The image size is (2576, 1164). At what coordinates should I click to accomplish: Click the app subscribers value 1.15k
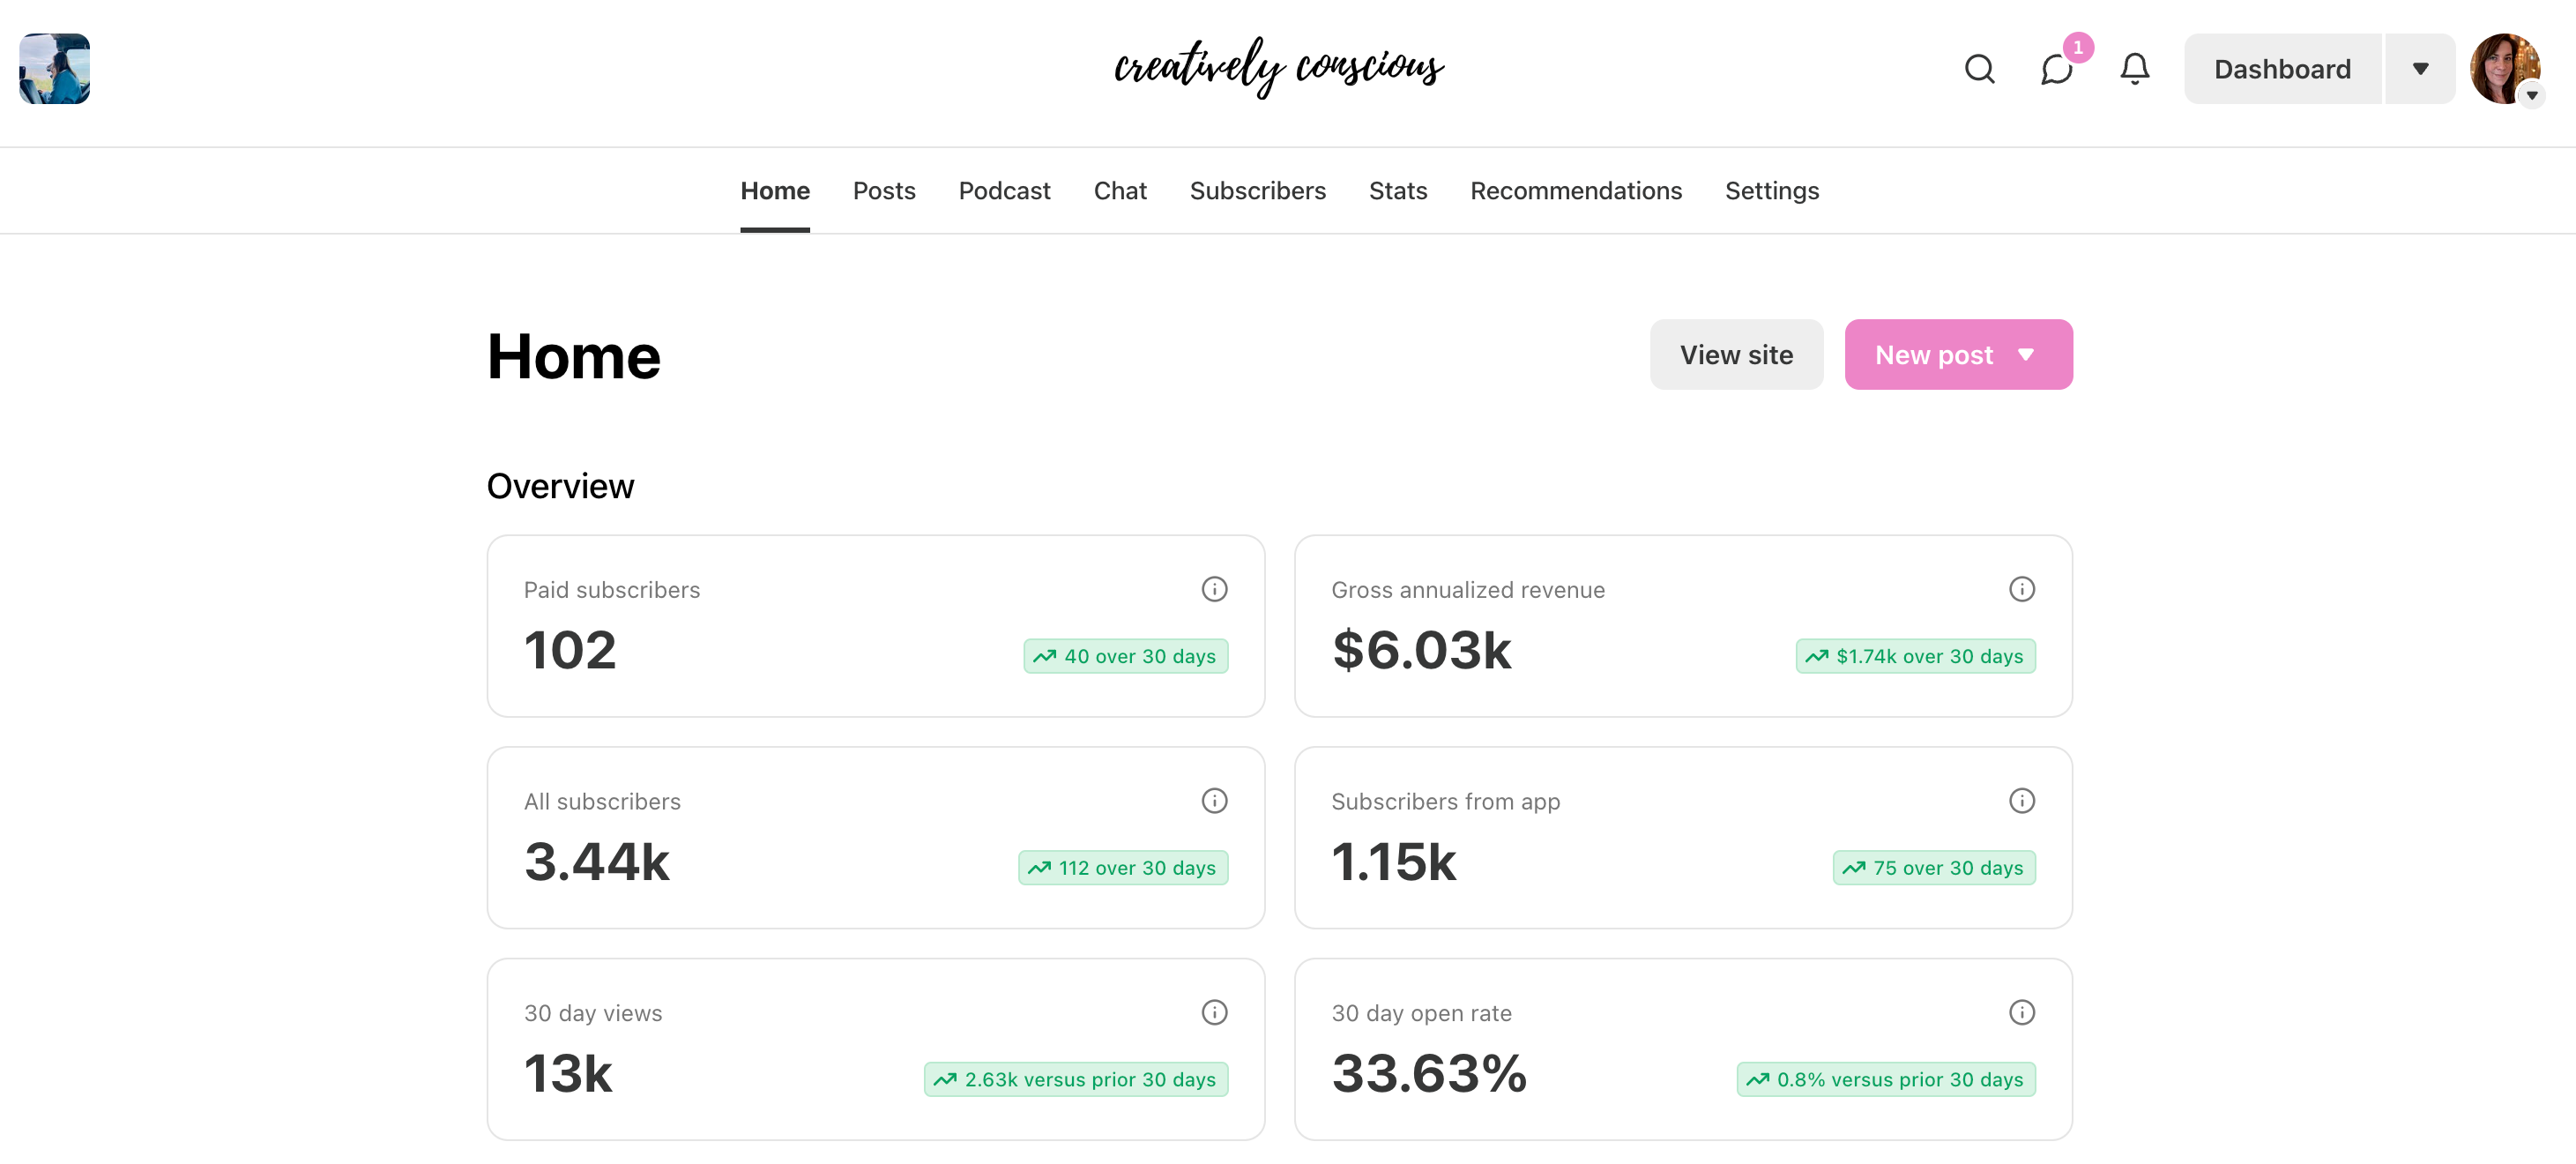(1394, 862)
